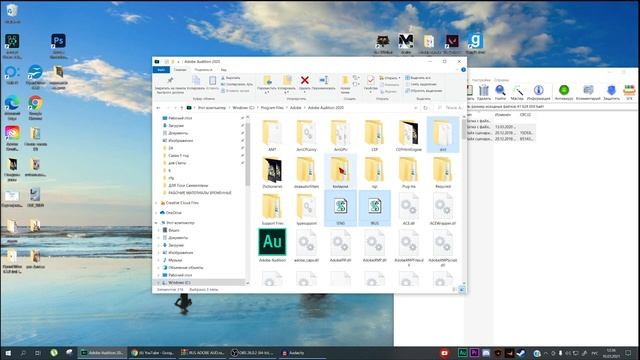This screenshot has height=360, width=640.
Task: Click Select All in the ribbon
Action: [x=418, y=78]
